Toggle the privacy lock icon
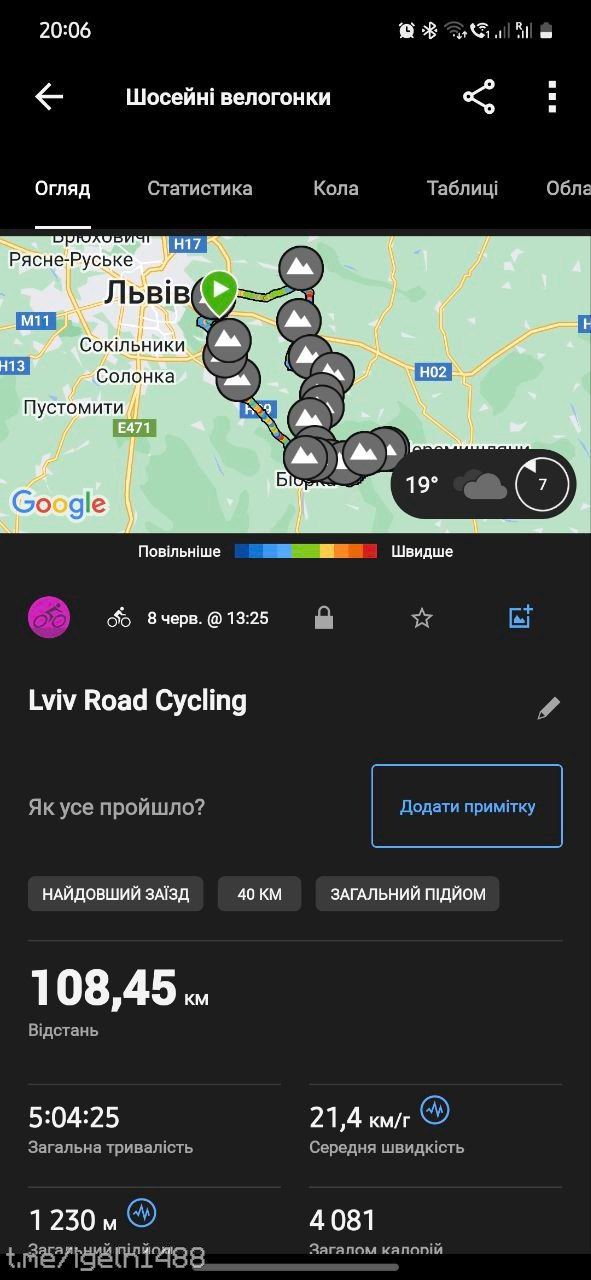The width and height of the screenshot is (591, 1280). [323, 618]
